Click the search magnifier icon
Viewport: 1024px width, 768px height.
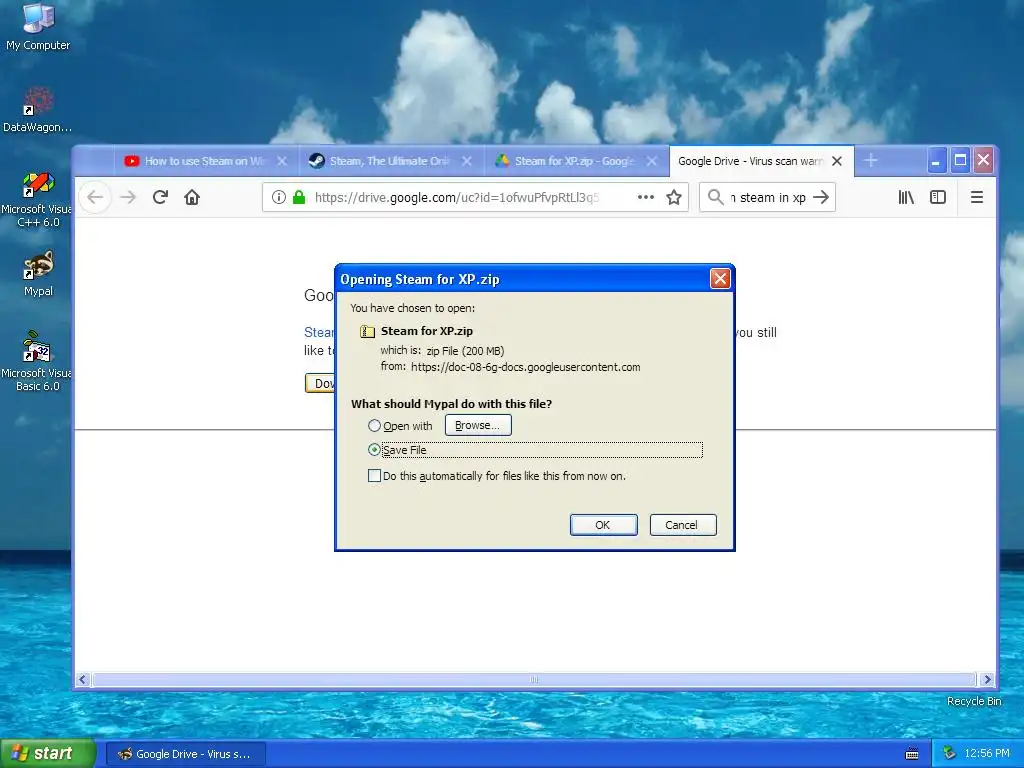[716, 197]
